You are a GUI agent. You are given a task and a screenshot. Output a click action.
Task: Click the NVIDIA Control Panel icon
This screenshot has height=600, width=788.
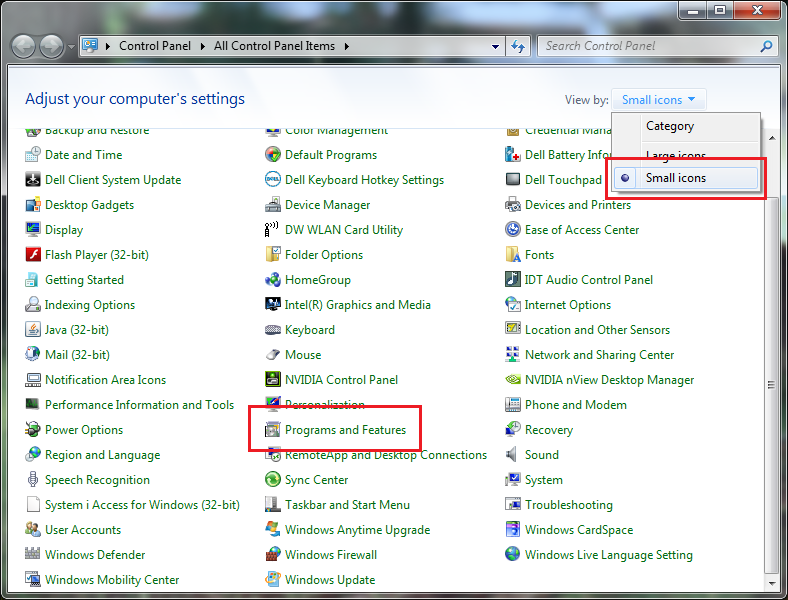click(x=273, y=379)
